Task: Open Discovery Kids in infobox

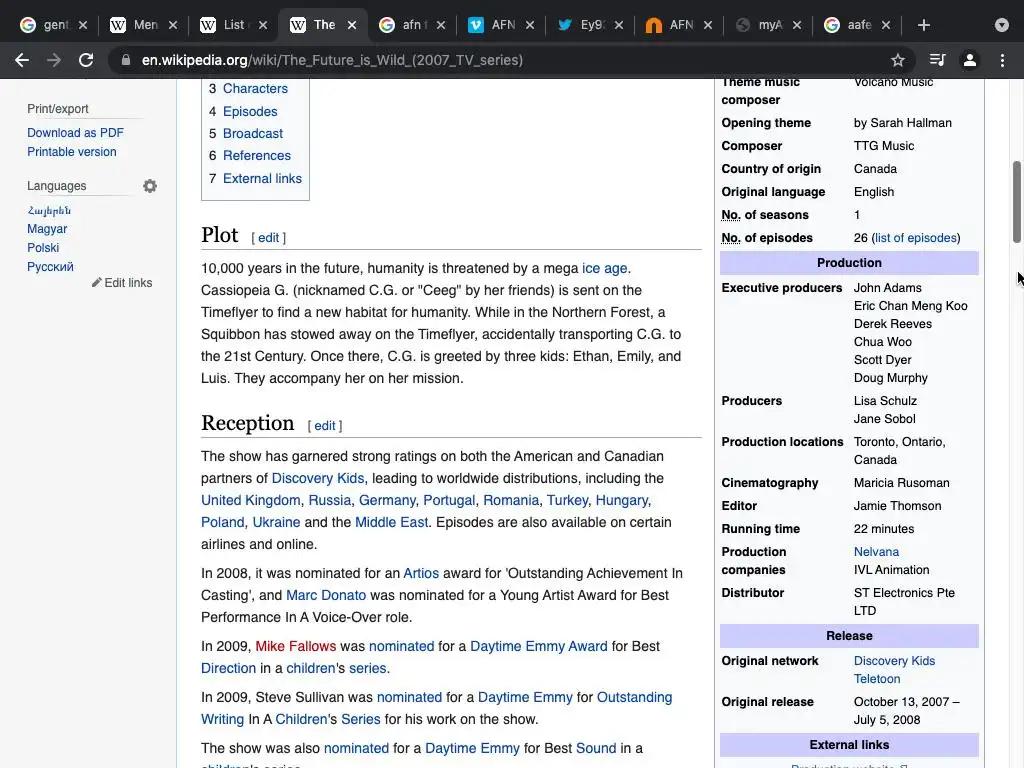Action: click(894, 661)
